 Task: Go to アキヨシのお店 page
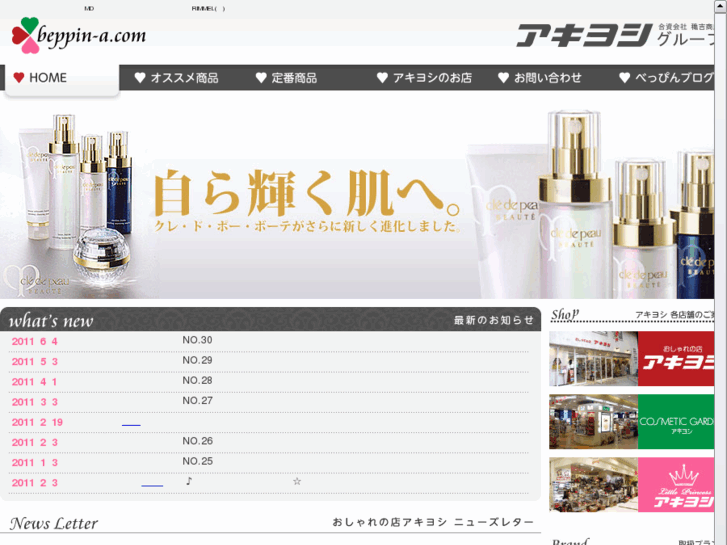pyautogui.click(x=424, y=78)
